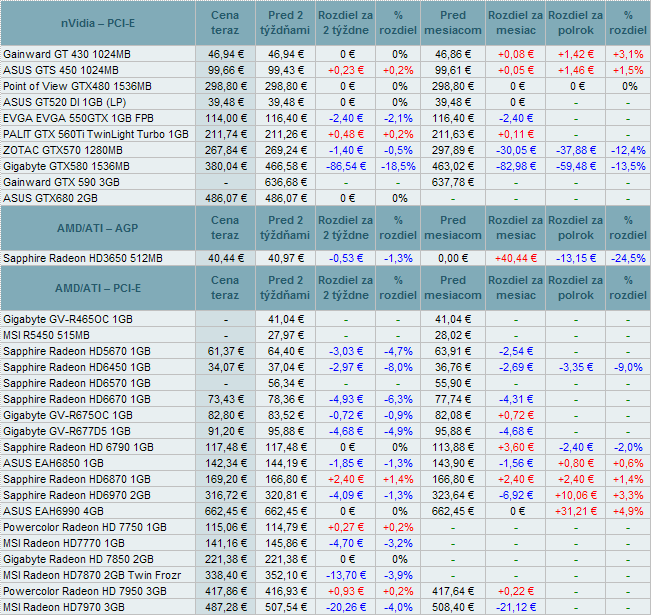Click Gigabyte GV-R677D5 1GB name
This screenshot has width=651, height=615.
point(67,431)
